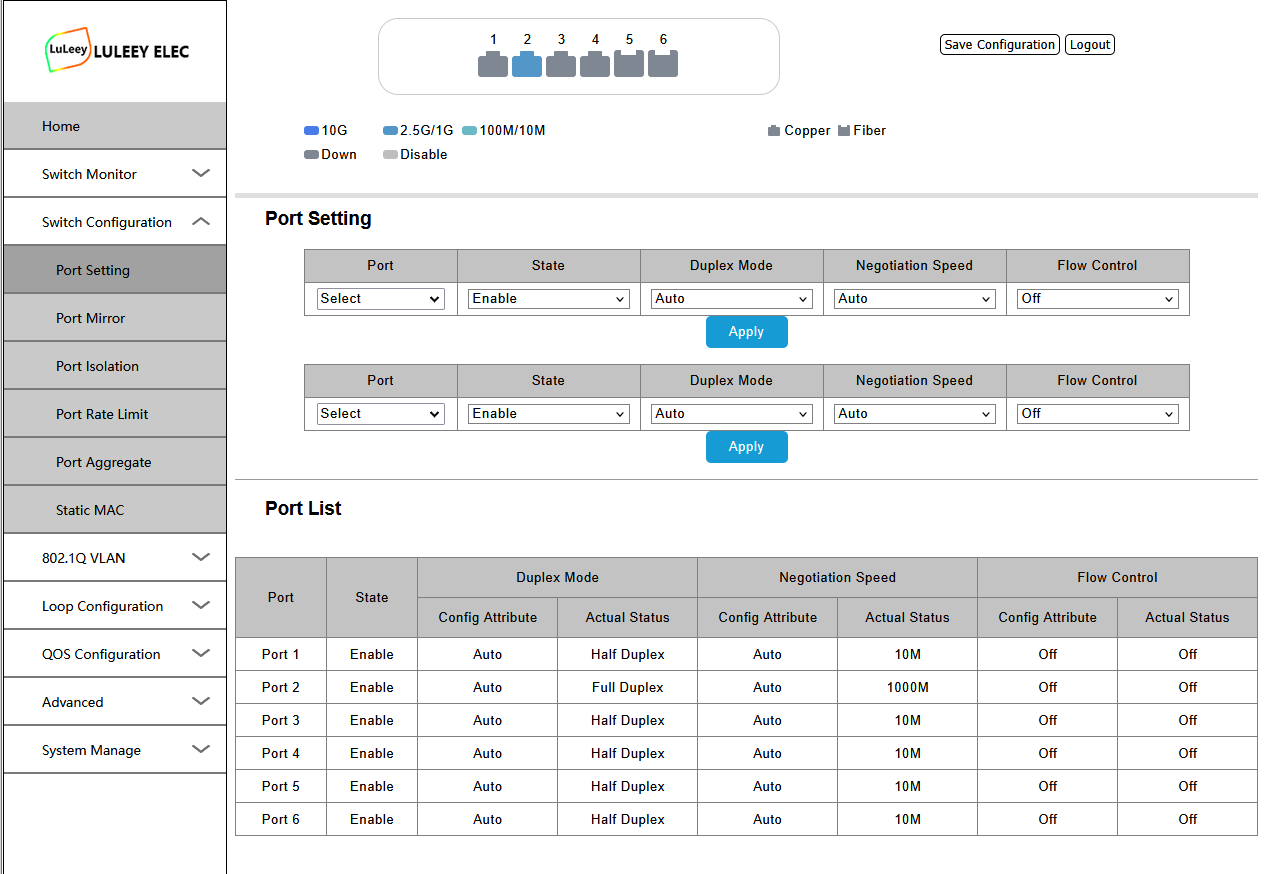Image resolution: width=1264 pixels, height=874 pixels.
Task: Open the second Flow Control dropdown
Action: point(1098,414)
